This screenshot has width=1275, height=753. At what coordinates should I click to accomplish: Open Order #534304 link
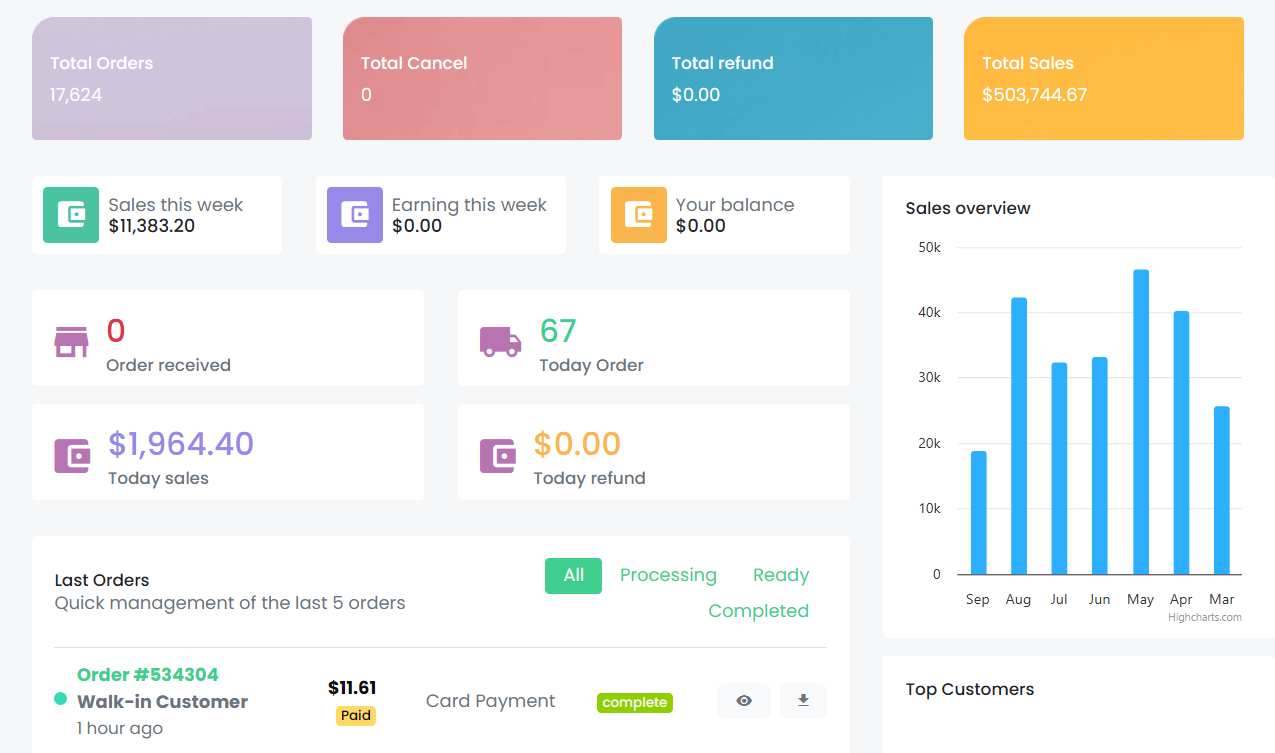coord(147,675)
